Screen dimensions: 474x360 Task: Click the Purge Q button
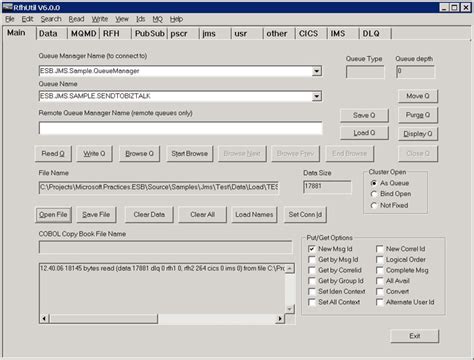coord(418,115)
